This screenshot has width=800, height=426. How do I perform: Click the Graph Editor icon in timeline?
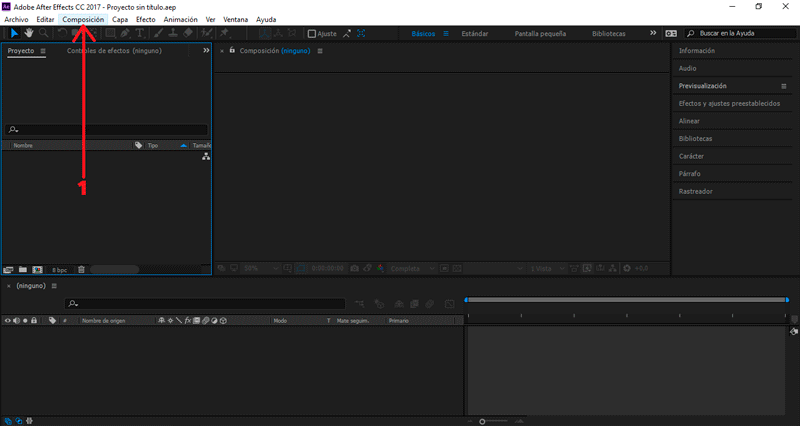pyautogui.click(x=449, y=304)
